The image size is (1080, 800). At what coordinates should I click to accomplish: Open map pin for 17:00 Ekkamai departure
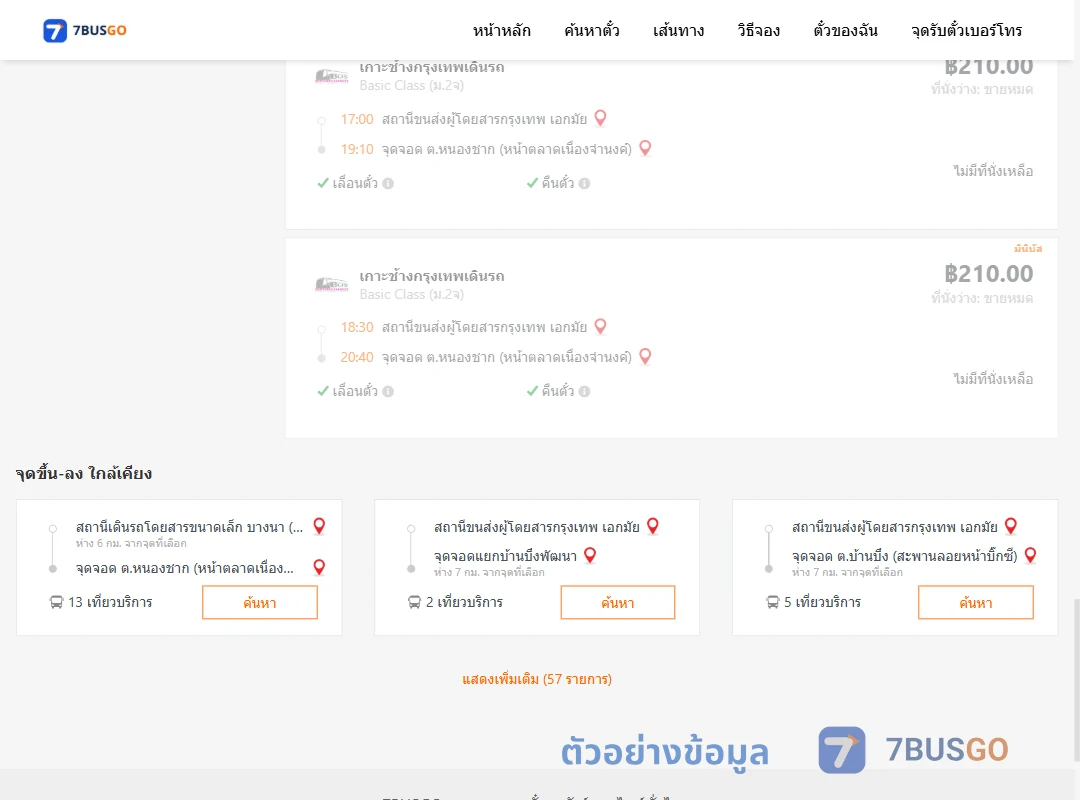(601, 119)
